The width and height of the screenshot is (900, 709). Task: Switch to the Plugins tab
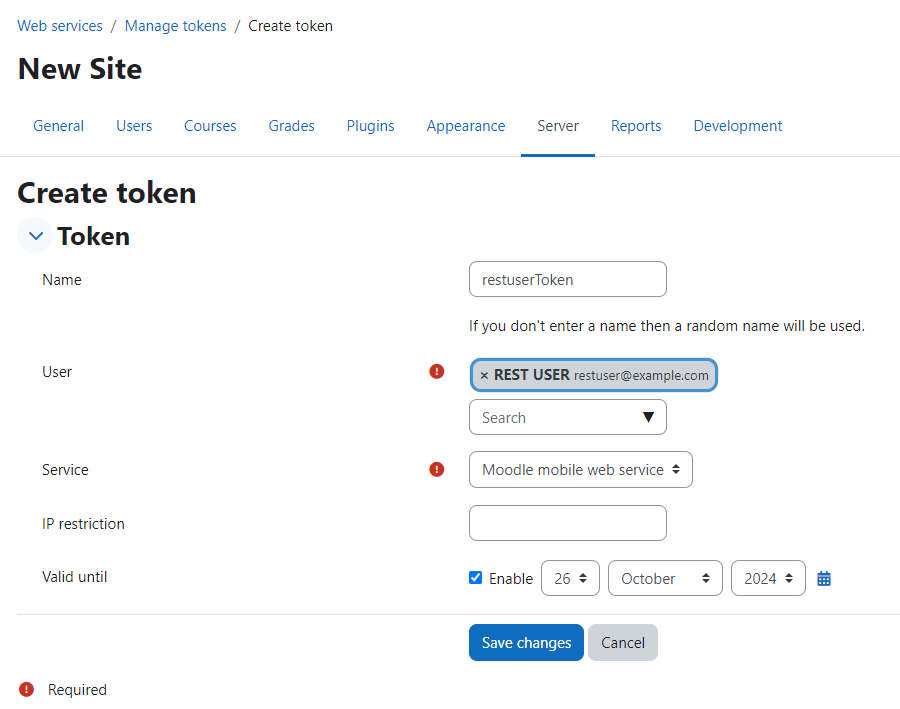click(370, 126)
